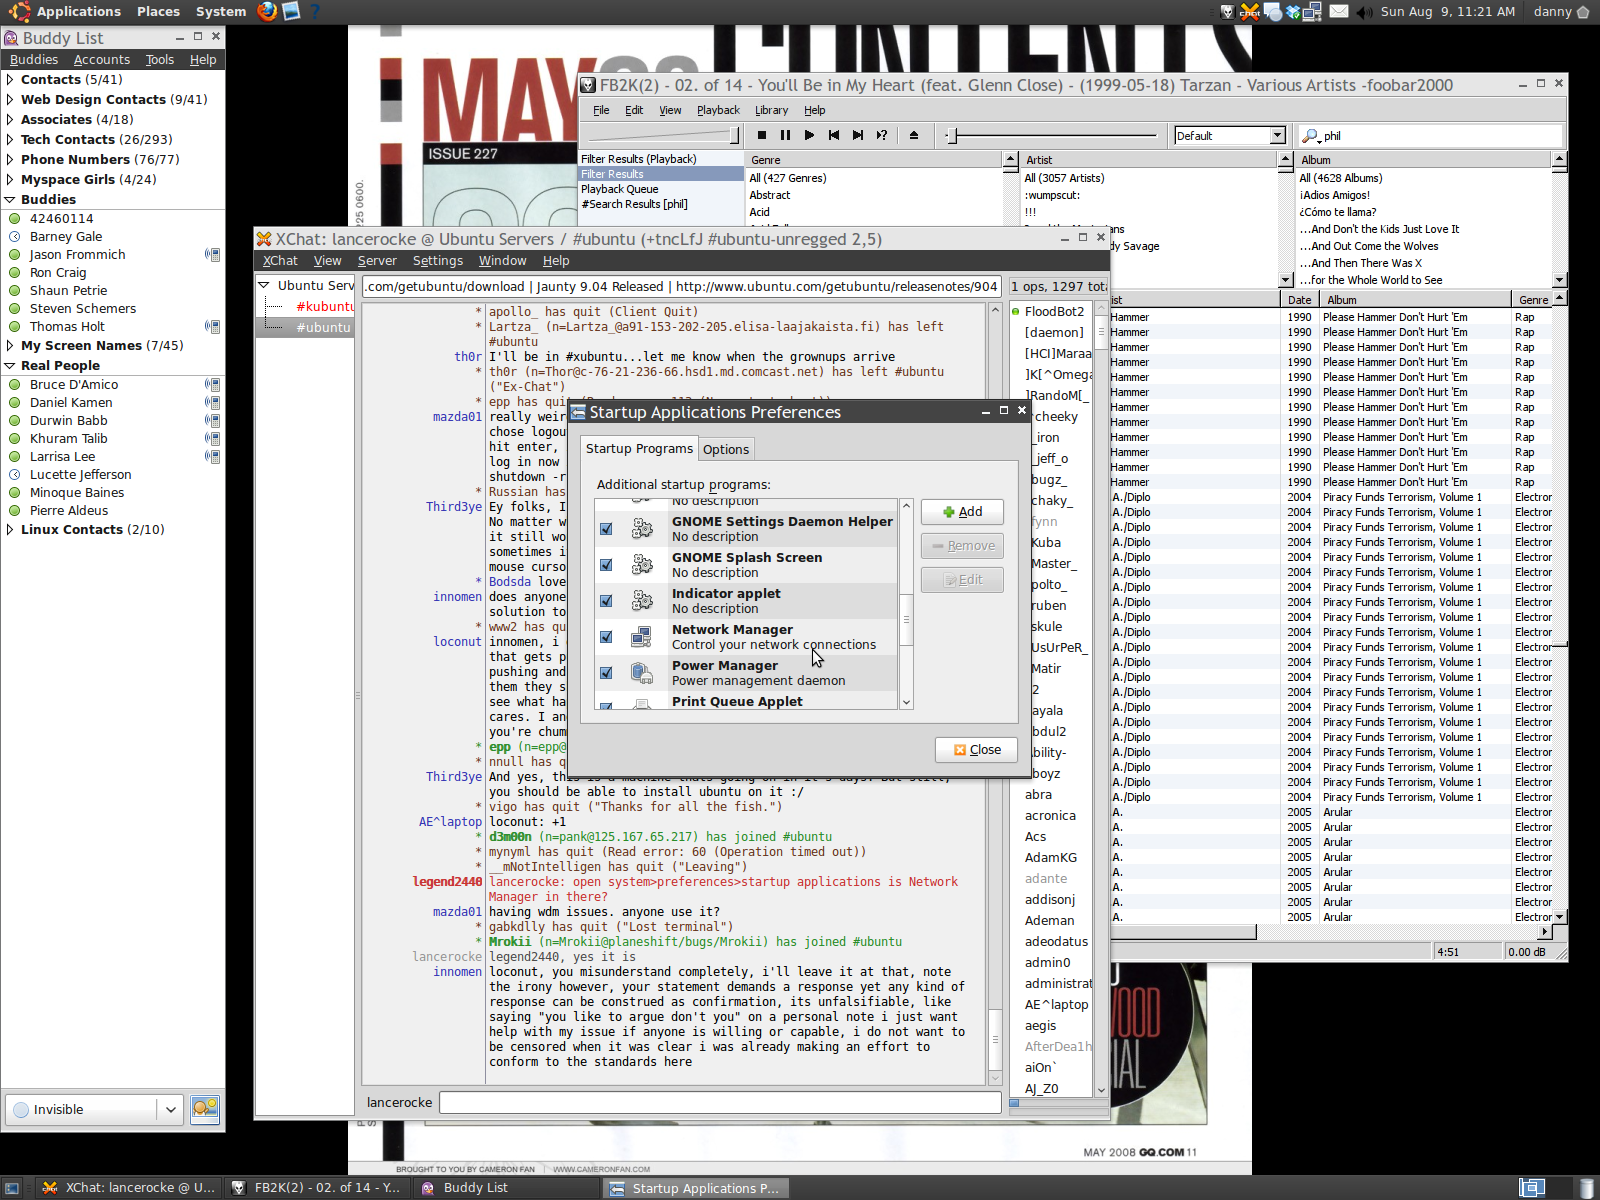This screenshot has width=1600, height=1200.
Task: Expand the Contacts group in Buddy List
Action: point(10,79)
